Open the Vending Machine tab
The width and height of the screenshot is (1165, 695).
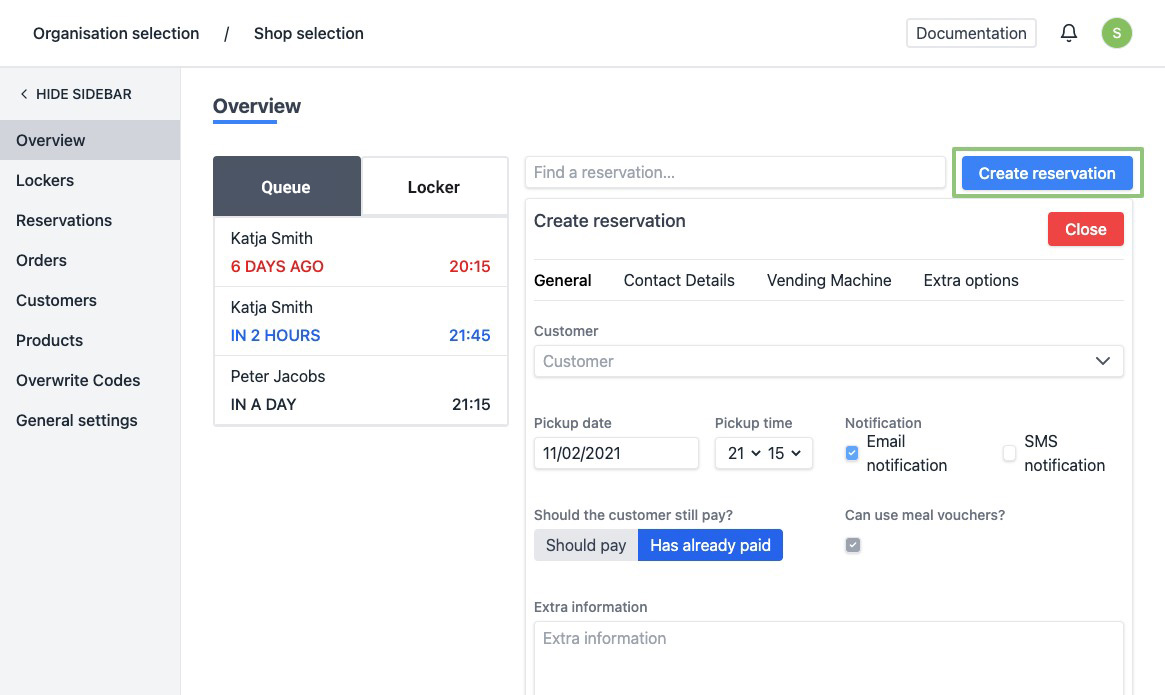(x=828, y=280)
